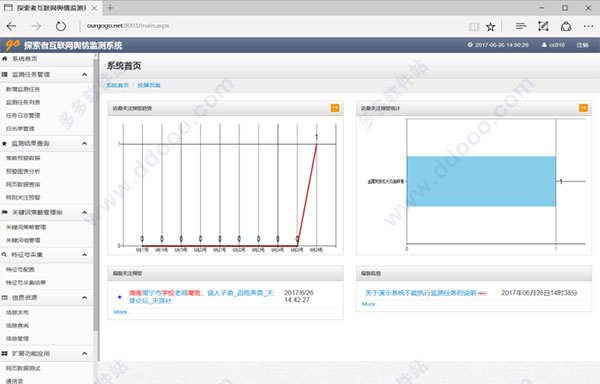This screenshot has width=600, height=384.
Task: Collapse the 特征号采集 sidebar section
Action: pos(85,255)
